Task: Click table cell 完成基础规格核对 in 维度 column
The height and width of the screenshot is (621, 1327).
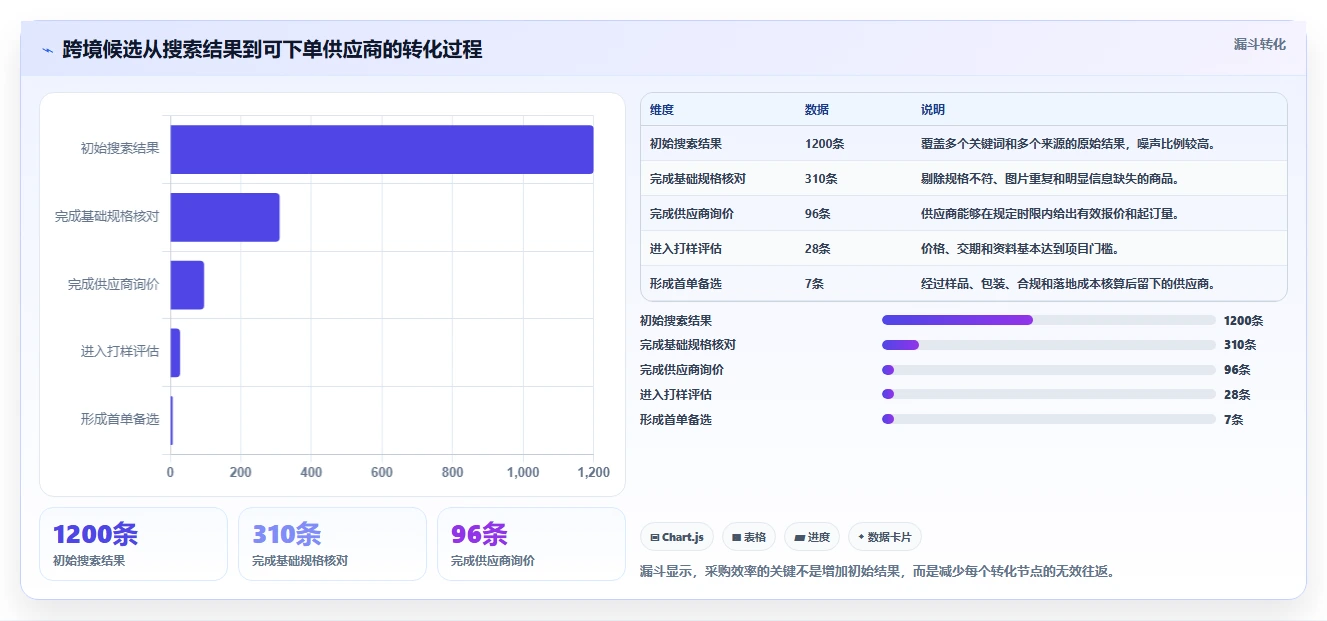Action: 698,179
